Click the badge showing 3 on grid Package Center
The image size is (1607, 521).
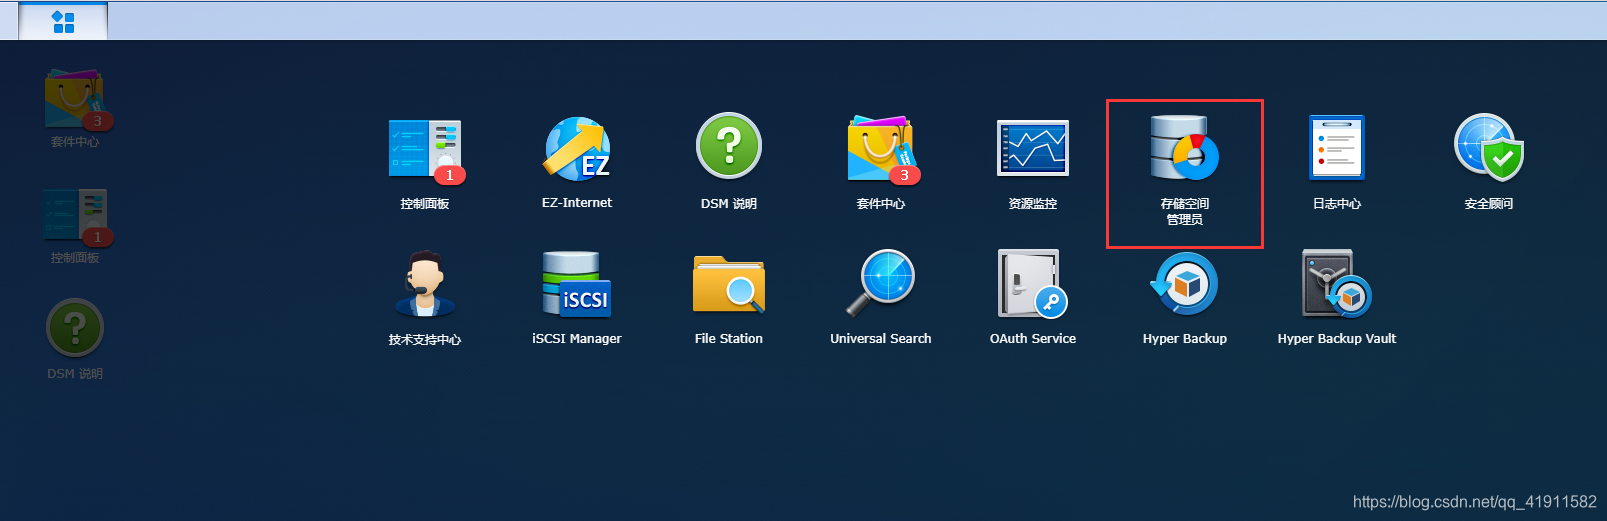tap(905, 175)
